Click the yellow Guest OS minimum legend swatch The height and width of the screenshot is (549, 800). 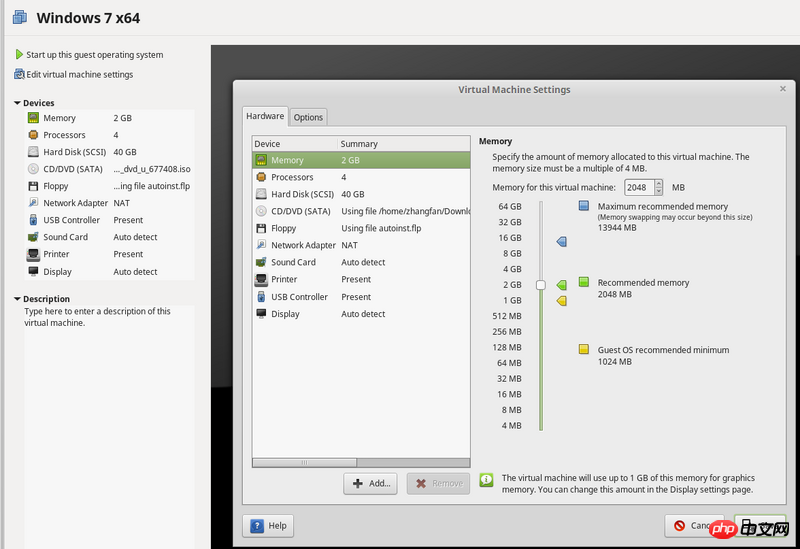584,349
